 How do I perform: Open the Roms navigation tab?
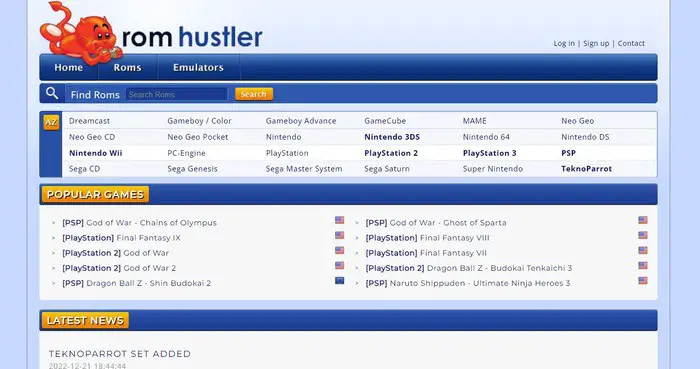click(x=127, y=67)
